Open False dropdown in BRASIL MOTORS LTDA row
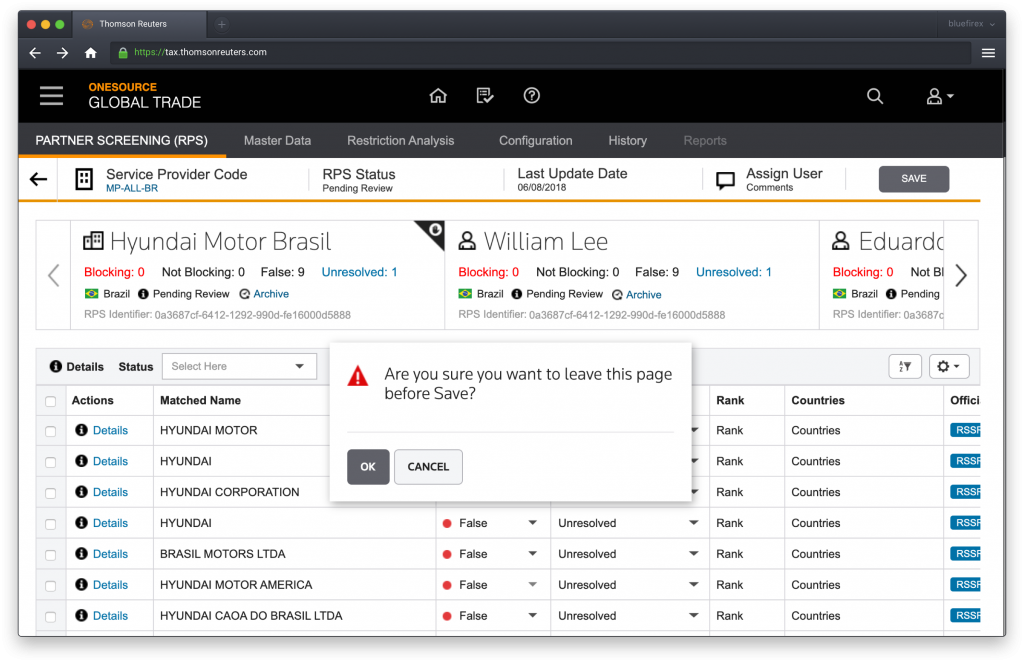The height and width of the screenshot is (662, 1024). (533, 554)
